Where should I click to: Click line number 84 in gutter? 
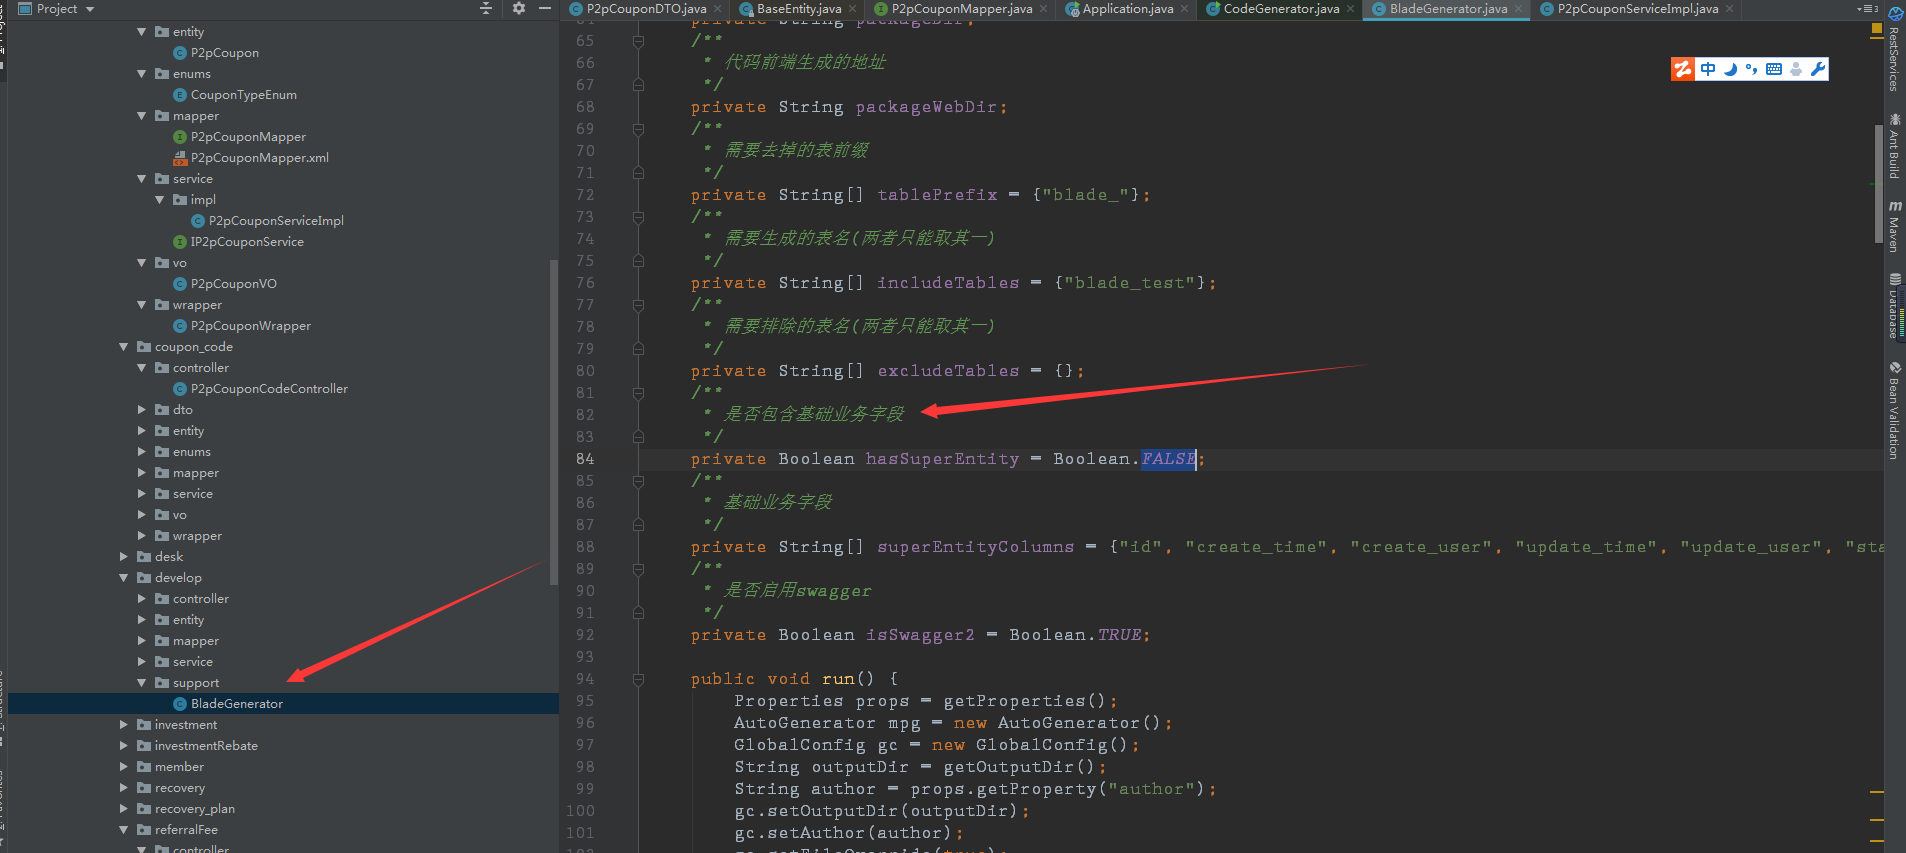[x=585, y=459]
